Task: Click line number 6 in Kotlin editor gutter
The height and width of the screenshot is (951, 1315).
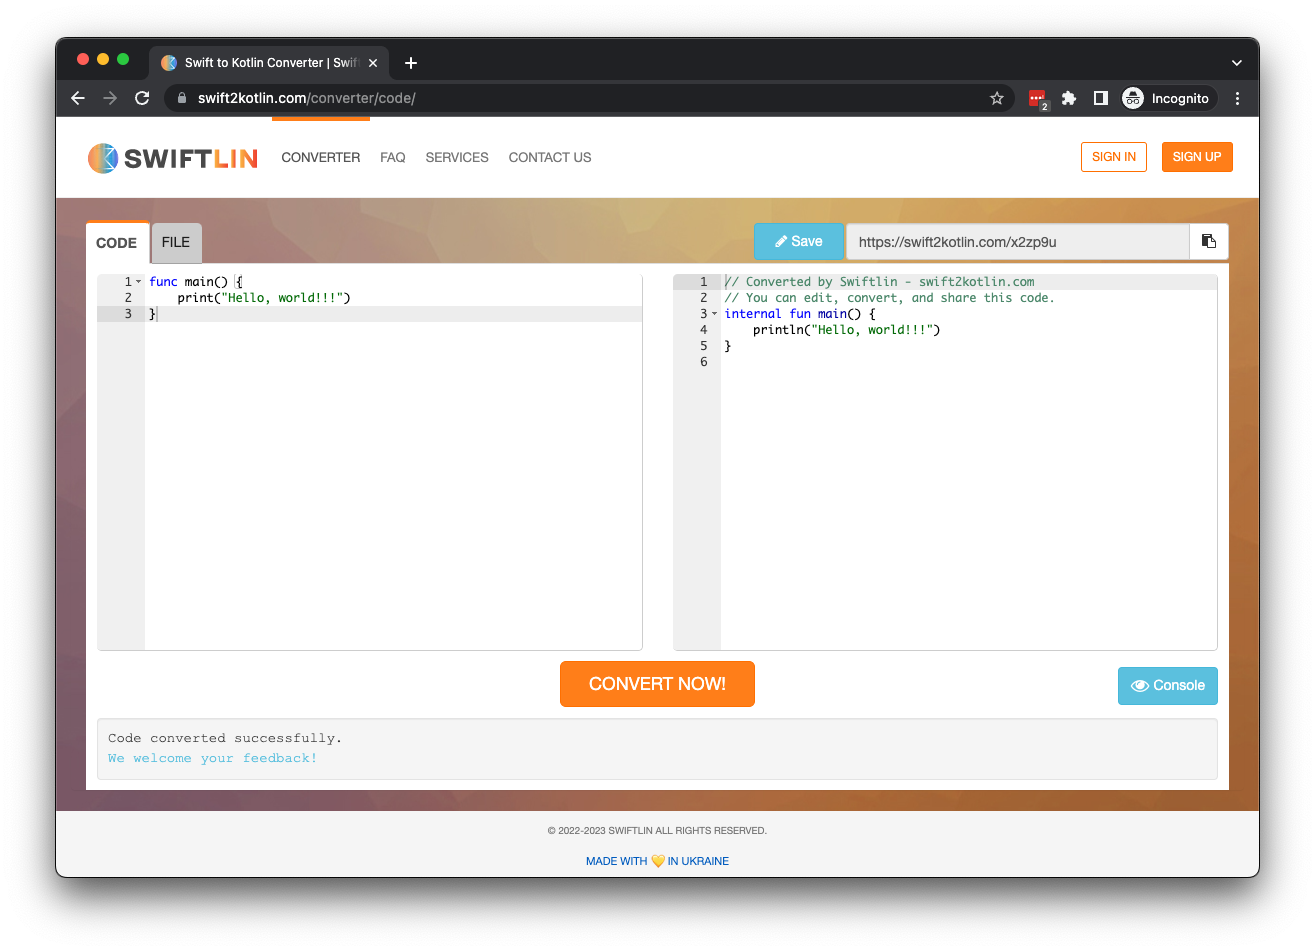Action: [x=703, y=362]
